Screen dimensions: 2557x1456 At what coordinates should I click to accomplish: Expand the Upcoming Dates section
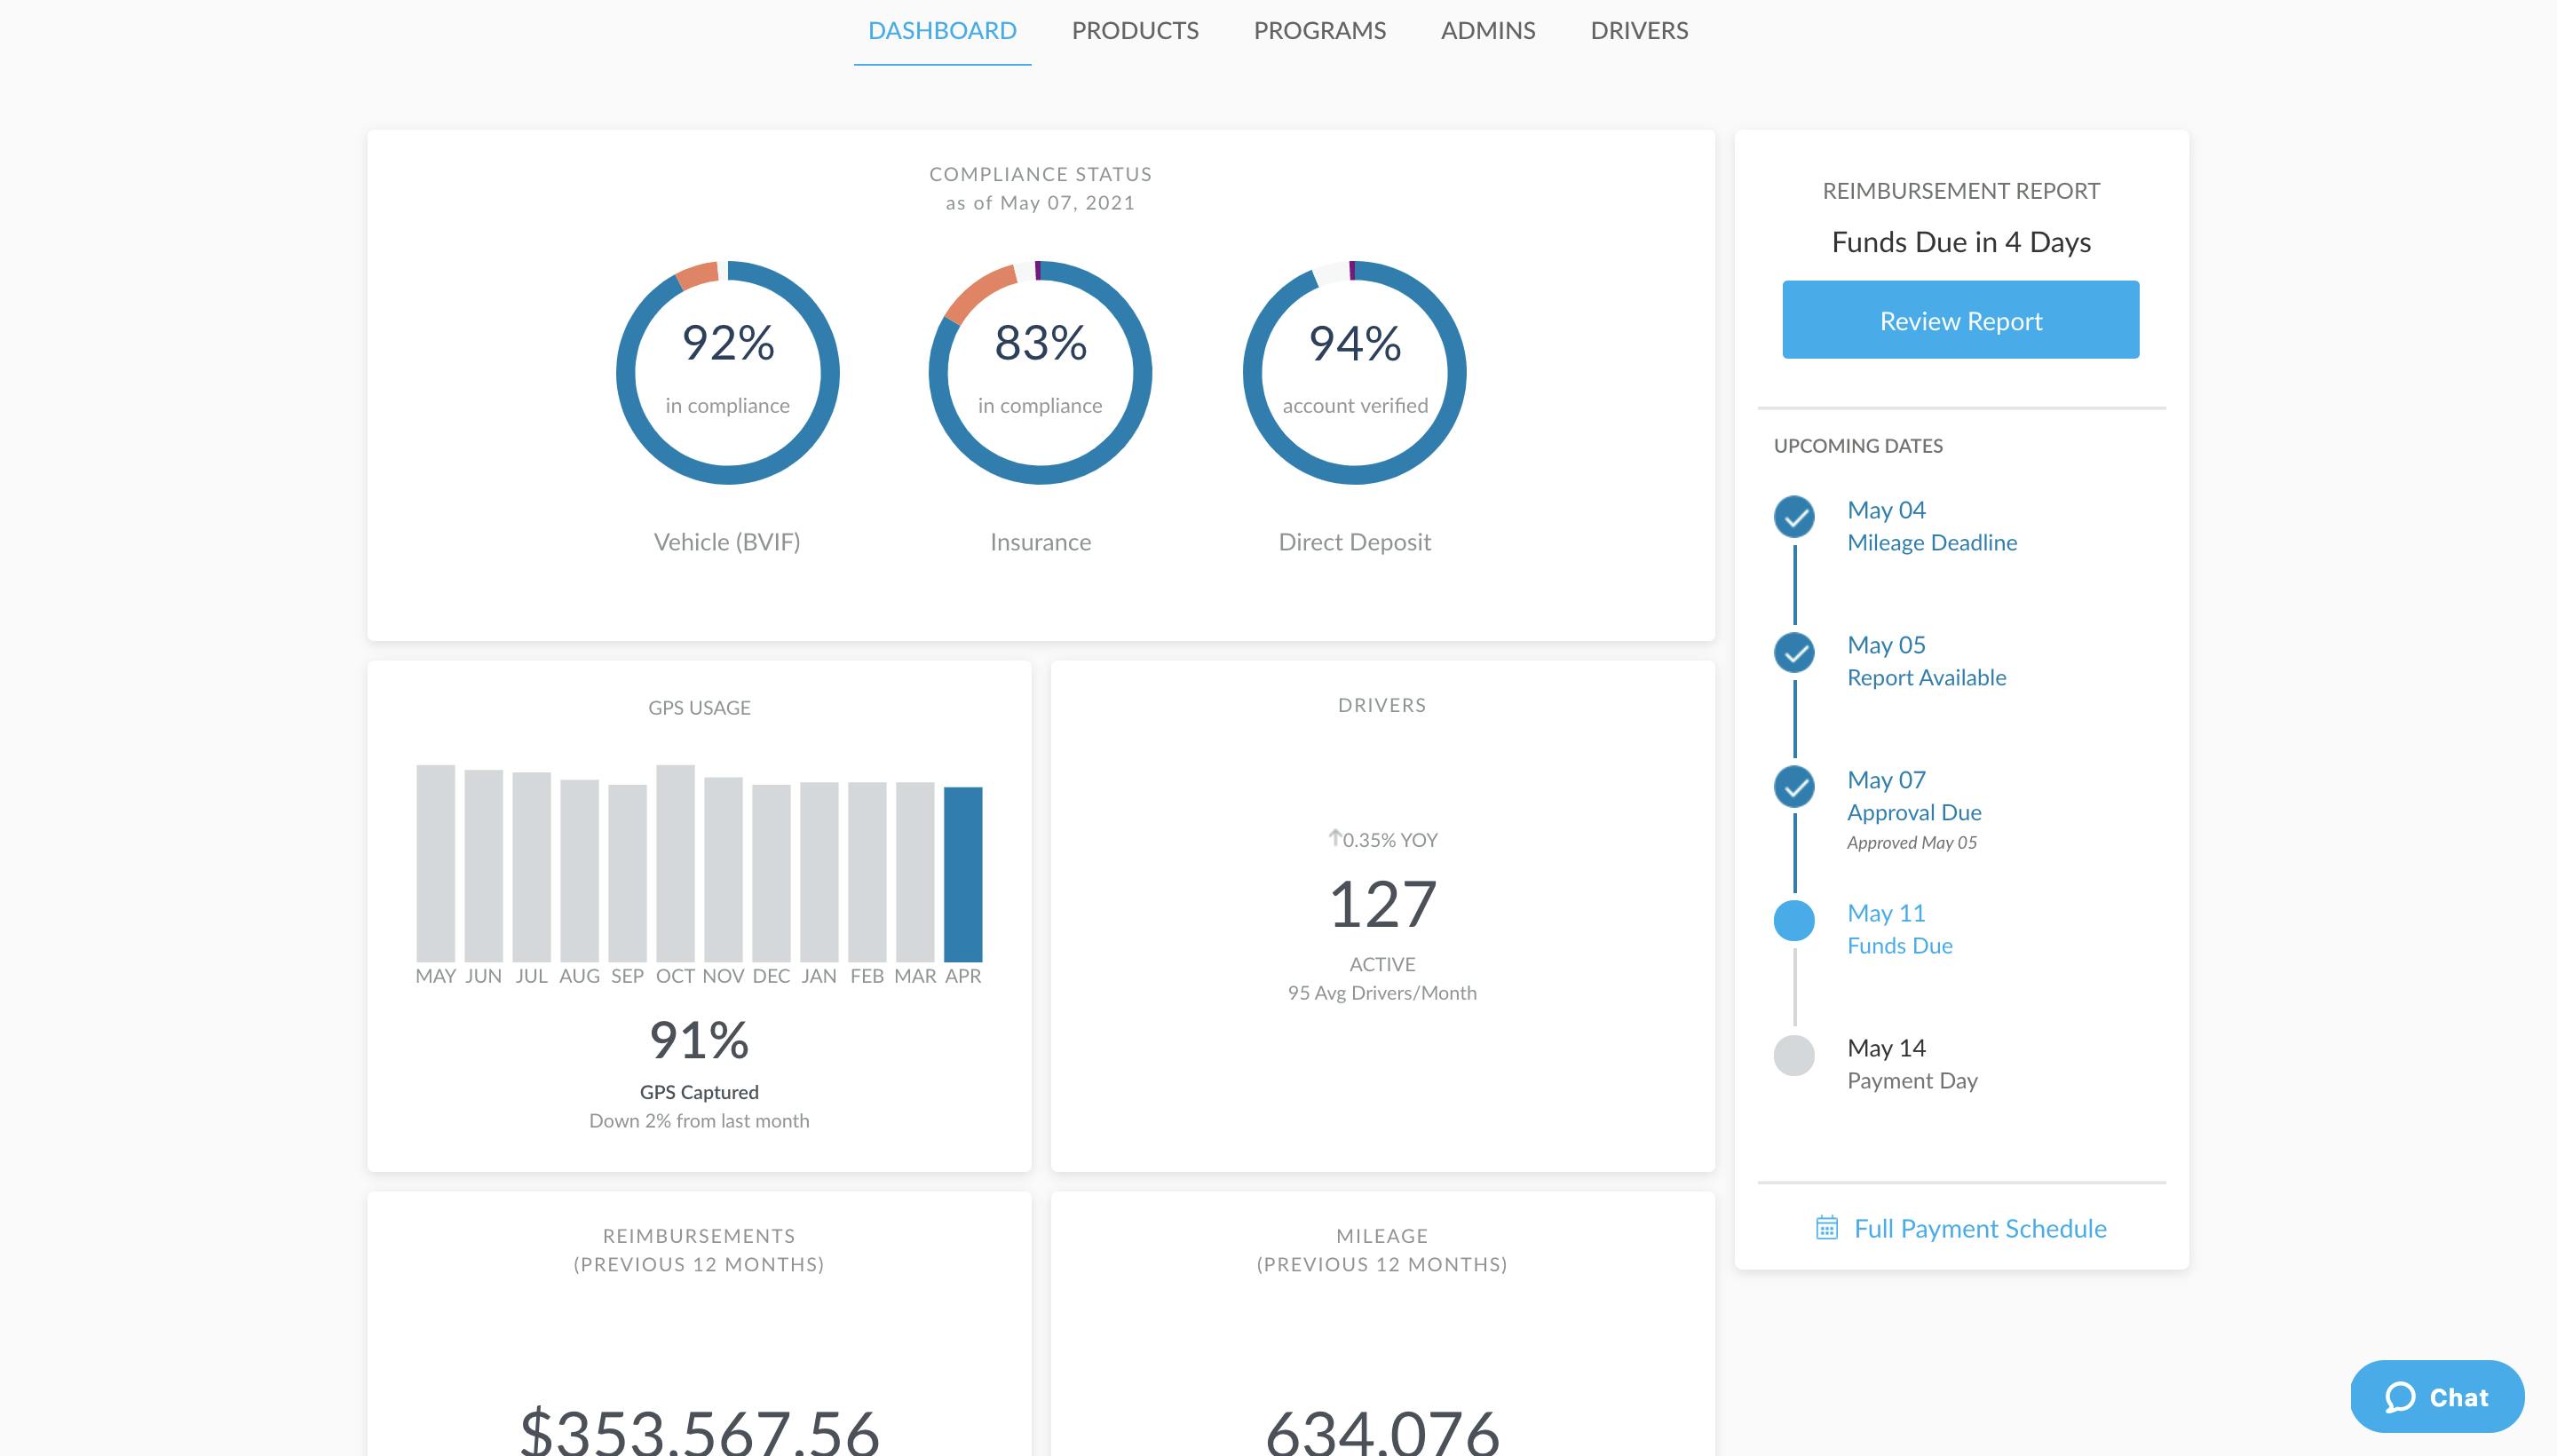tap(1858, 446)
